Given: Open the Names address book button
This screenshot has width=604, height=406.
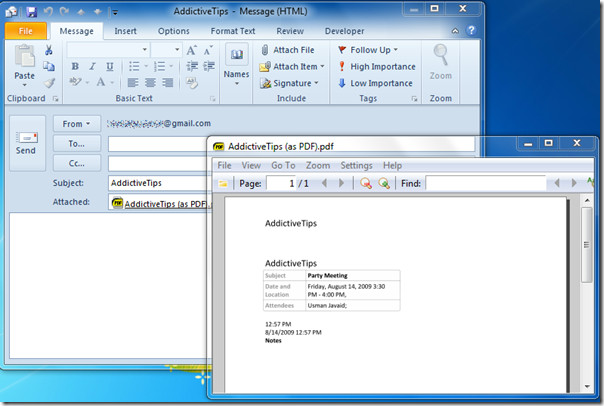Looking at the screenshot, I should tap(237, 65).
